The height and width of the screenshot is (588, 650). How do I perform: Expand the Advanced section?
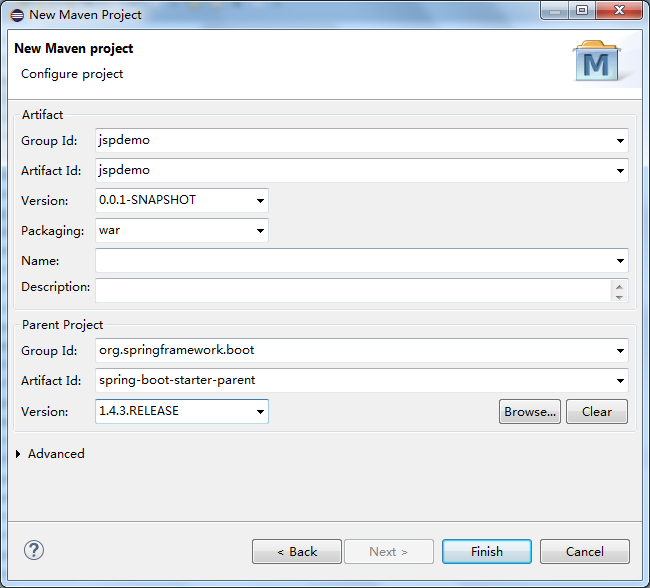(x=18, y=454)
